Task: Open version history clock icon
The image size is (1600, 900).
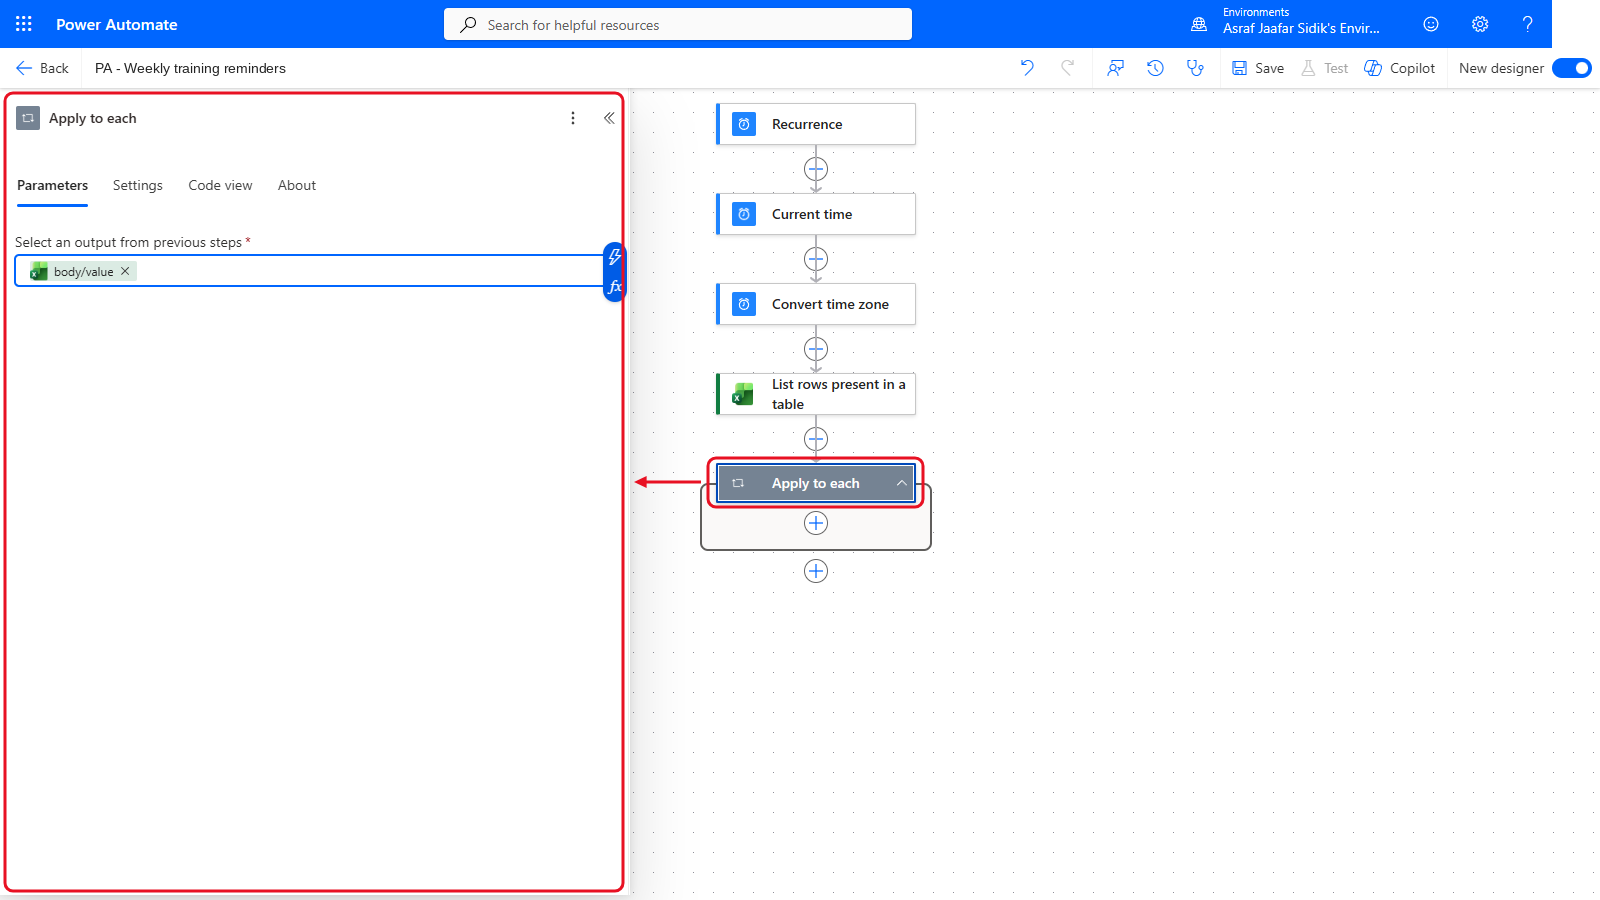Action: click(1155, 68)
